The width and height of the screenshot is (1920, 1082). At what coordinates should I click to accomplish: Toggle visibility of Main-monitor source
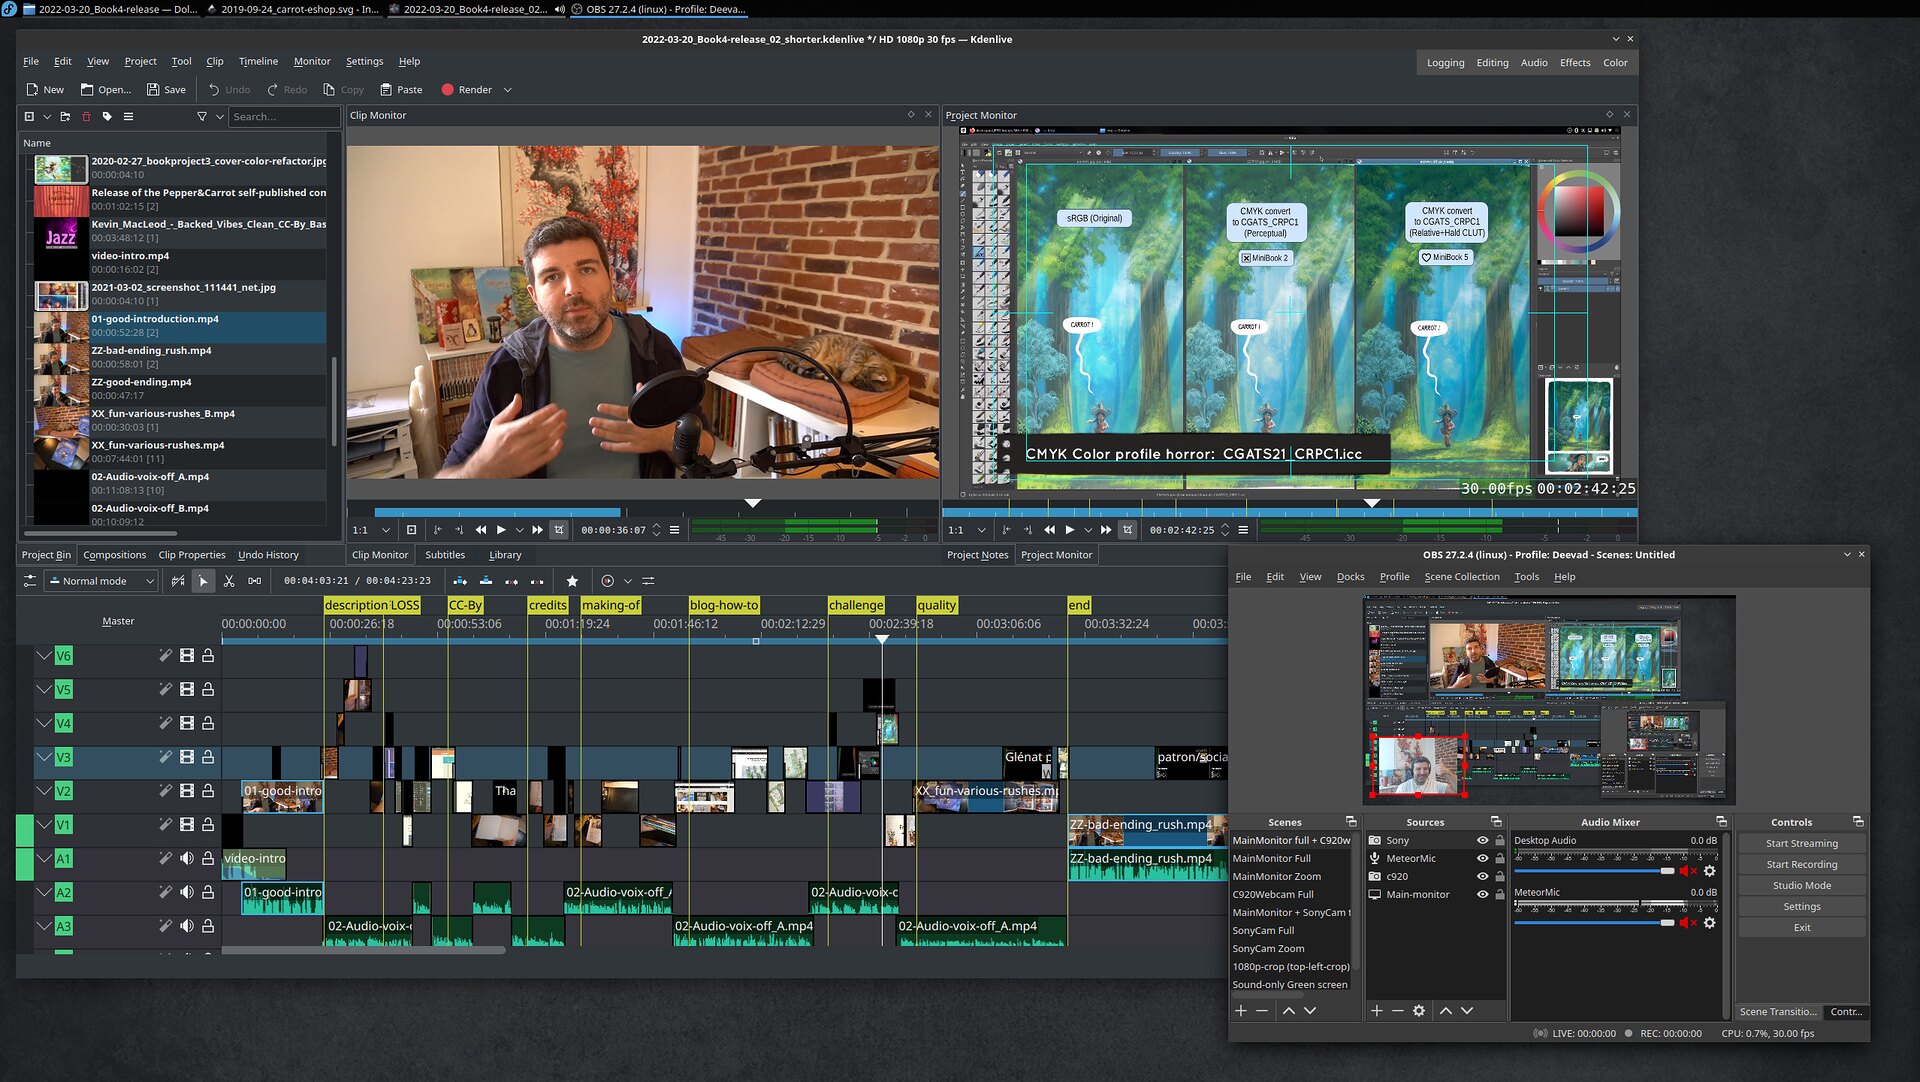1483,895
